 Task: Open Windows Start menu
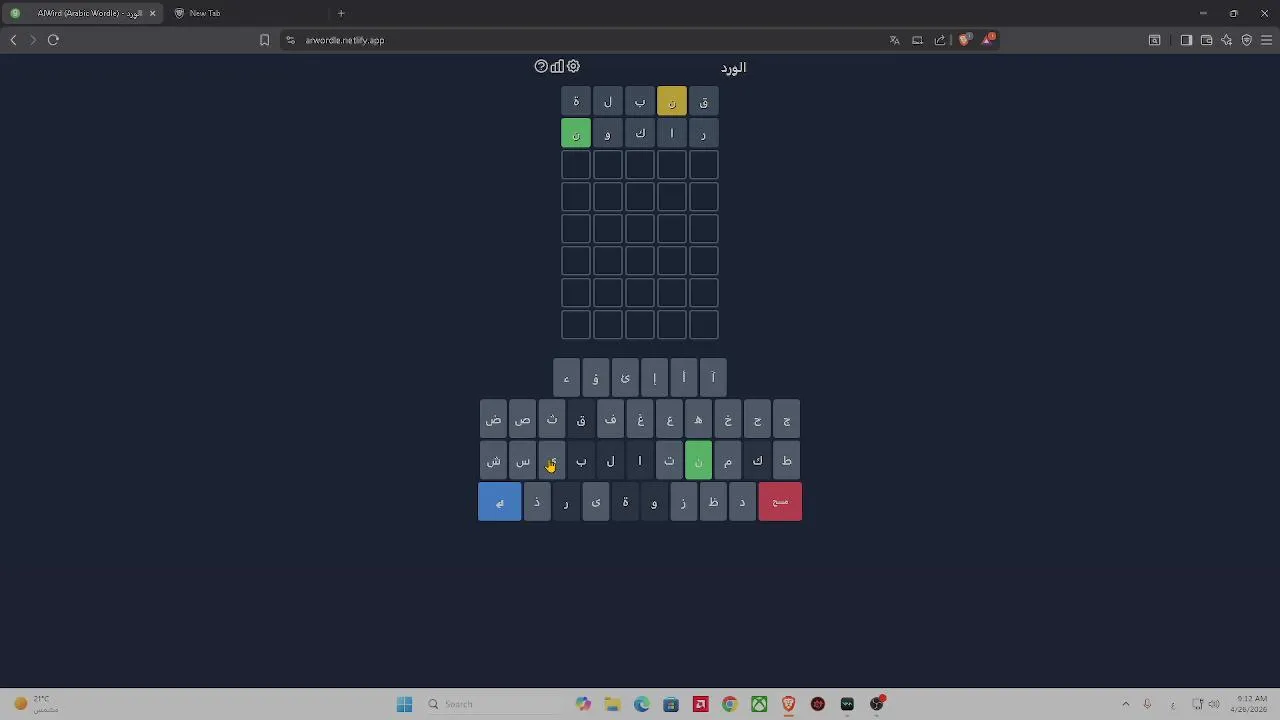404,704
